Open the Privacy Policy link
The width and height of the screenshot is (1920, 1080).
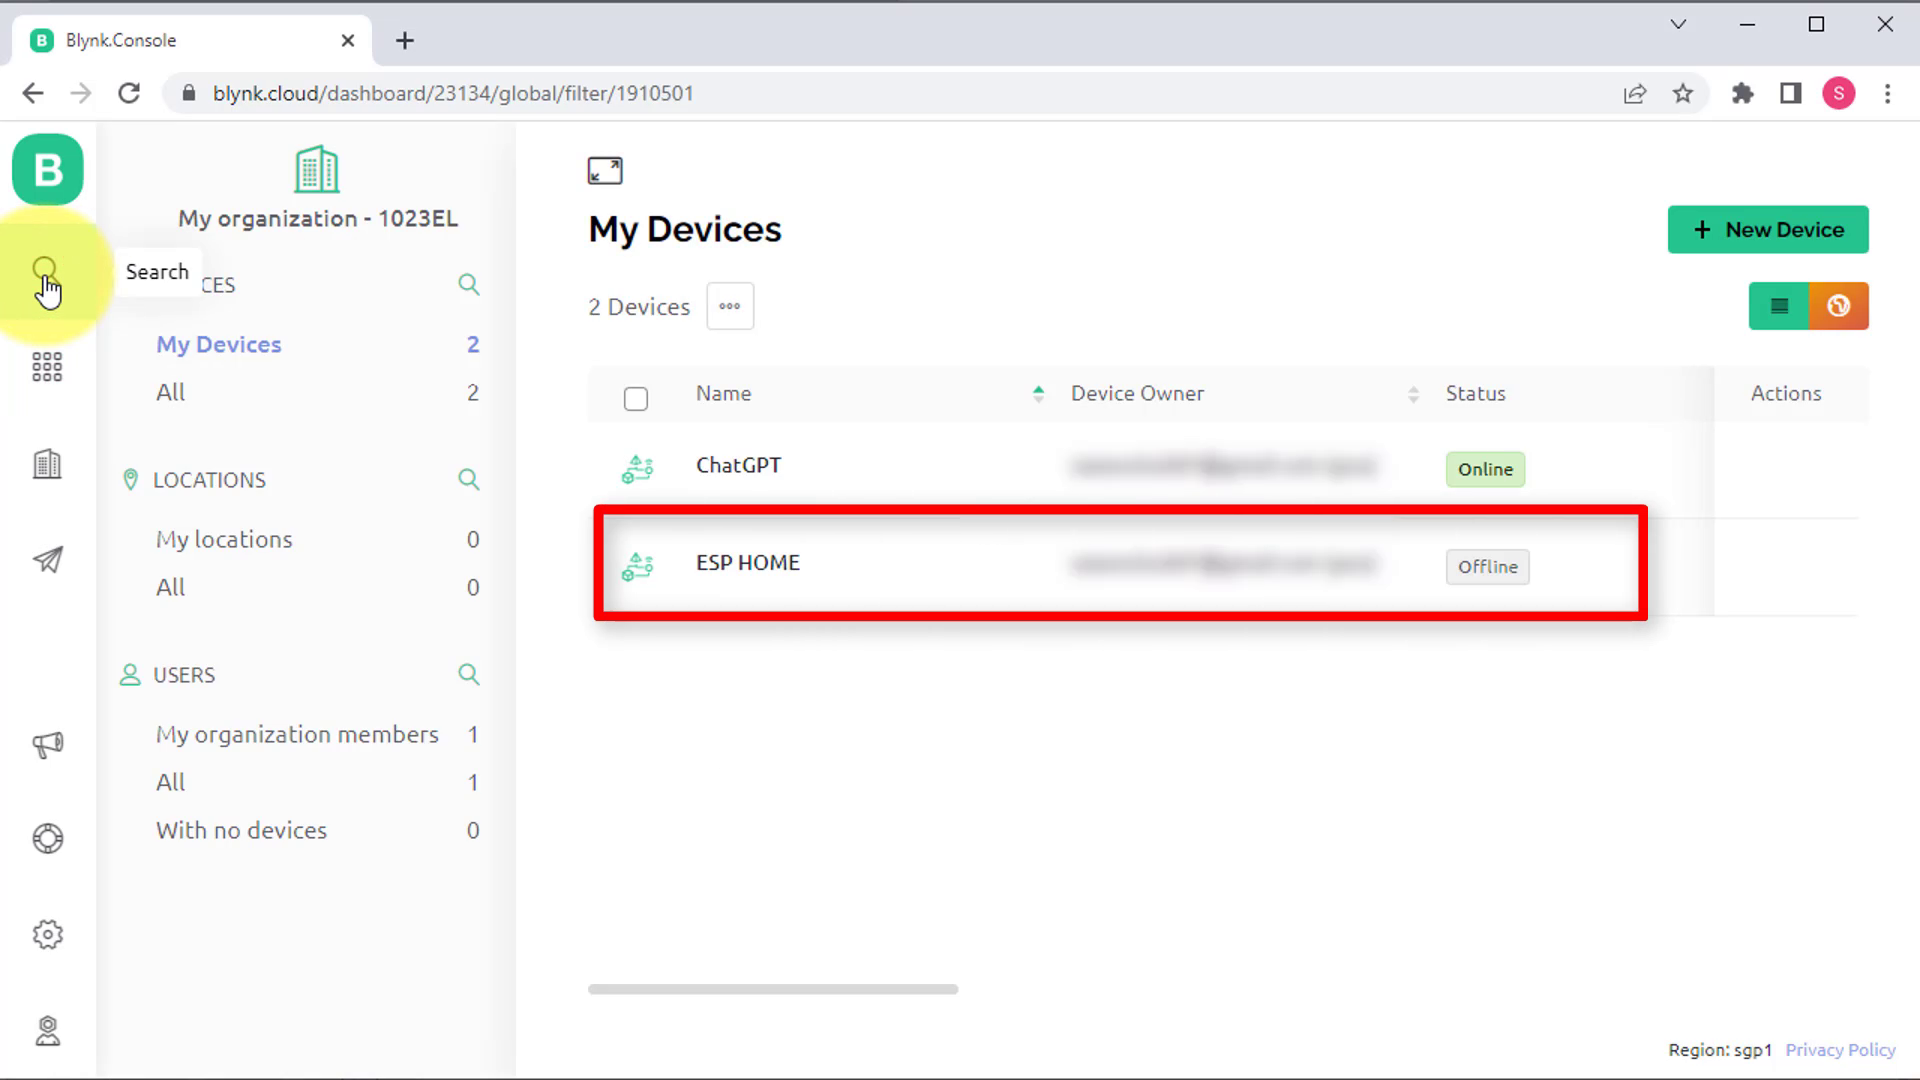coord(1839,1050)
